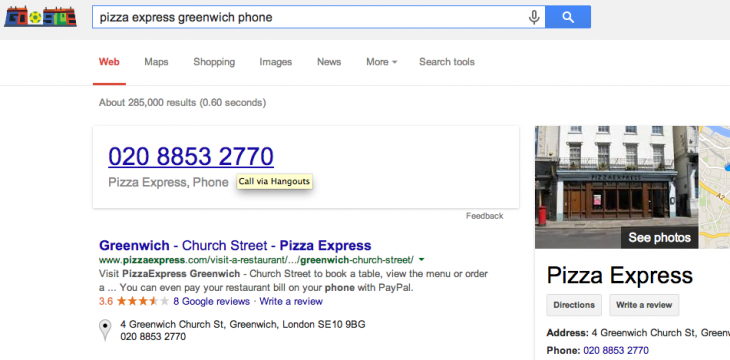Open the Google doodle logo
The height and width of the screenshot is (360, 730).
click(x=41, y=17)
